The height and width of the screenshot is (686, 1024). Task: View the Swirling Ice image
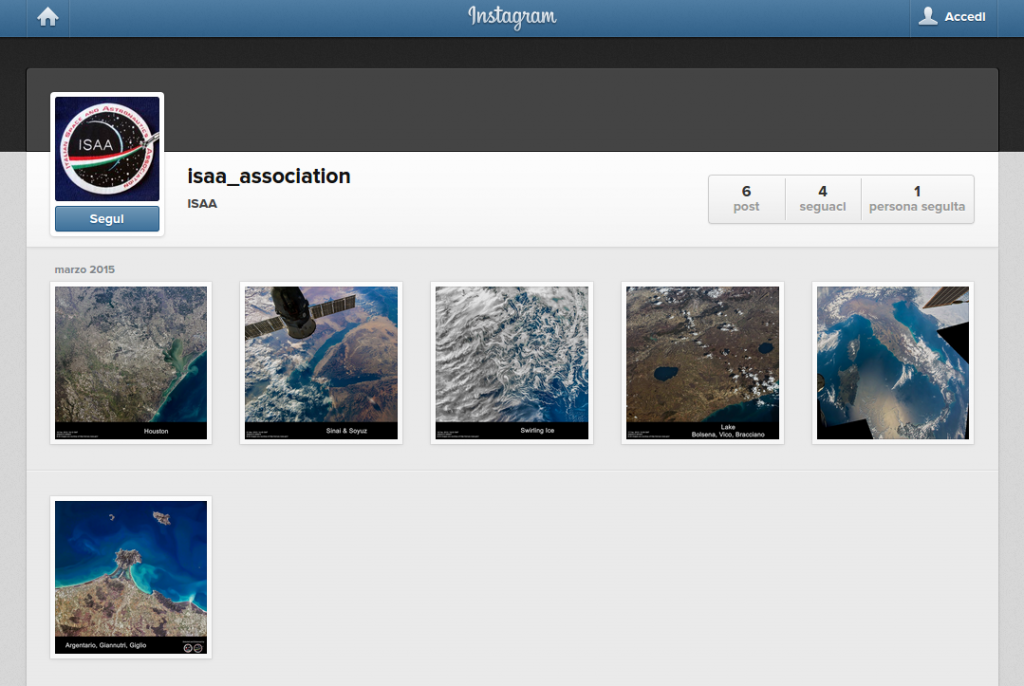coord(511,362)
